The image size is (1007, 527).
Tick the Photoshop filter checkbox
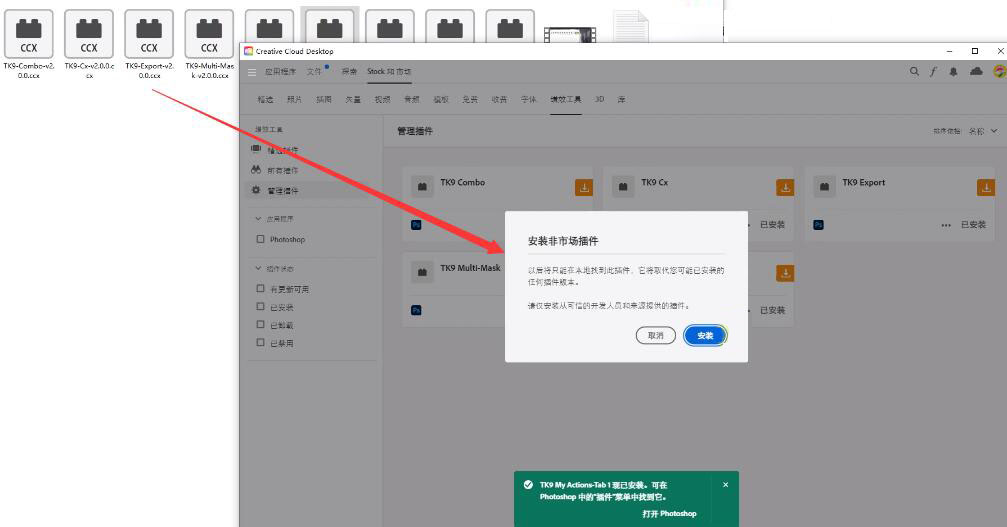click(260, 239)
